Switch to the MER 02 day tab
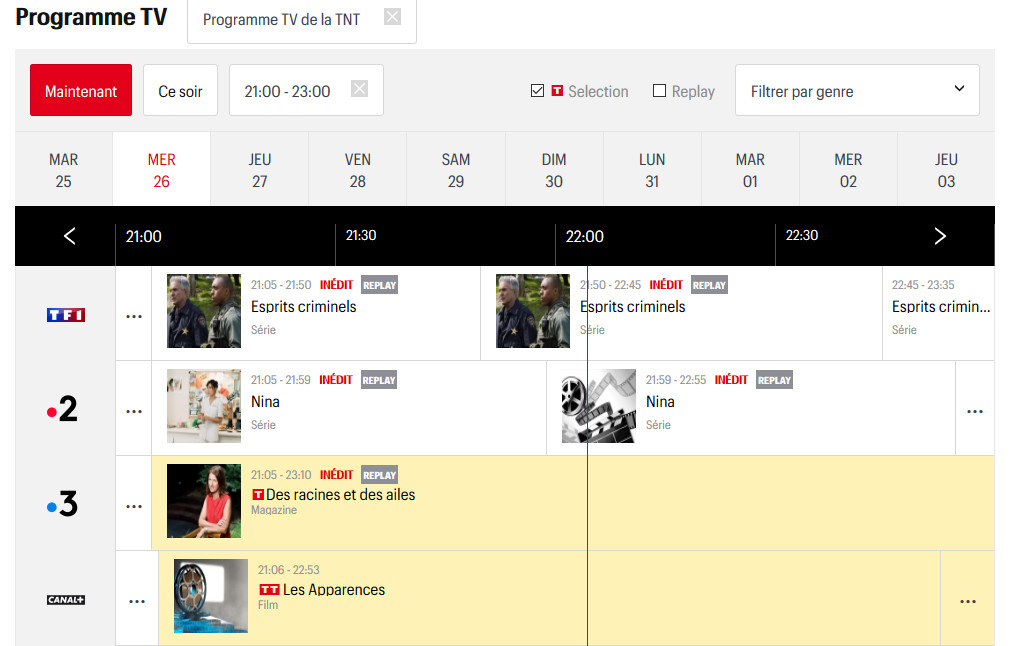 pos(848,169)
